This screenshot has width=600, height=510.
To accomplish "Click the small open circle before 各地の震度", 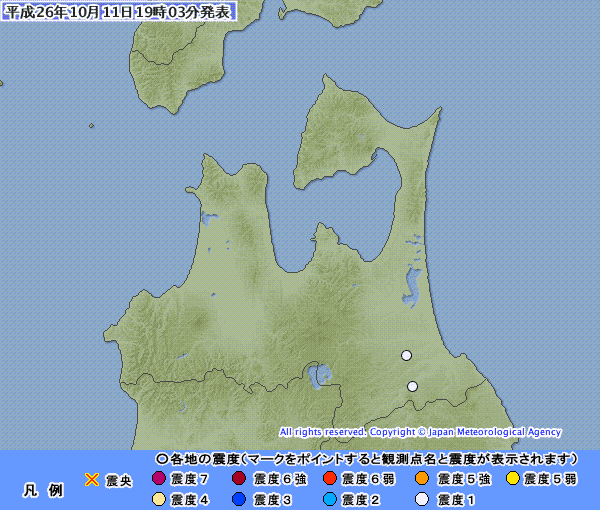I will tap(162, 458).
